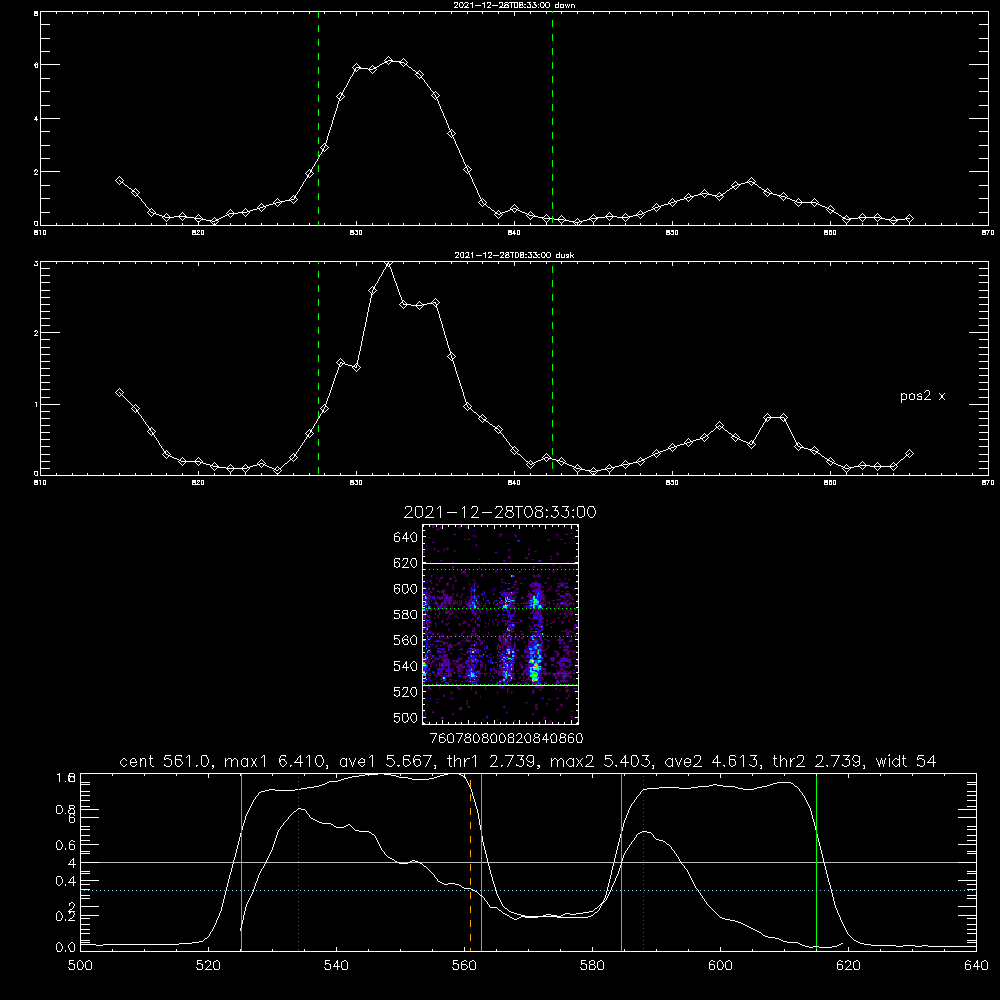Click the 'pos2 x' label in dusk plot

click(x=922, y=396)
